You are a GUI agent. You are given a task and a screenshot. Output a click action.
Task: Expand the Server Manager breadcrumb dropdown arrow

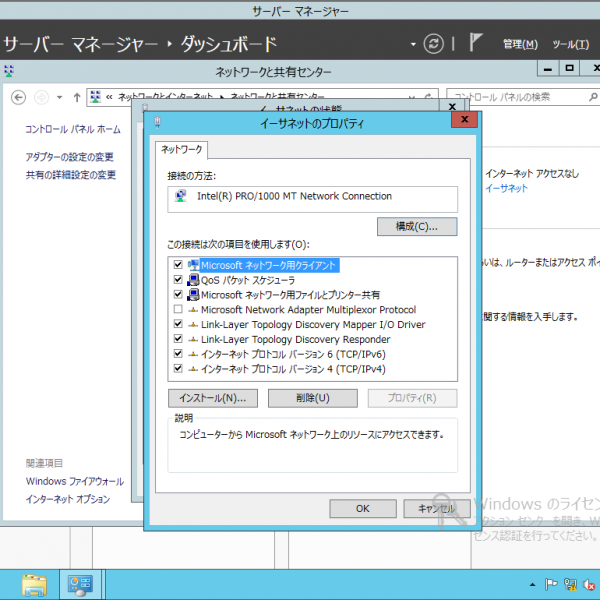(414, 44)
